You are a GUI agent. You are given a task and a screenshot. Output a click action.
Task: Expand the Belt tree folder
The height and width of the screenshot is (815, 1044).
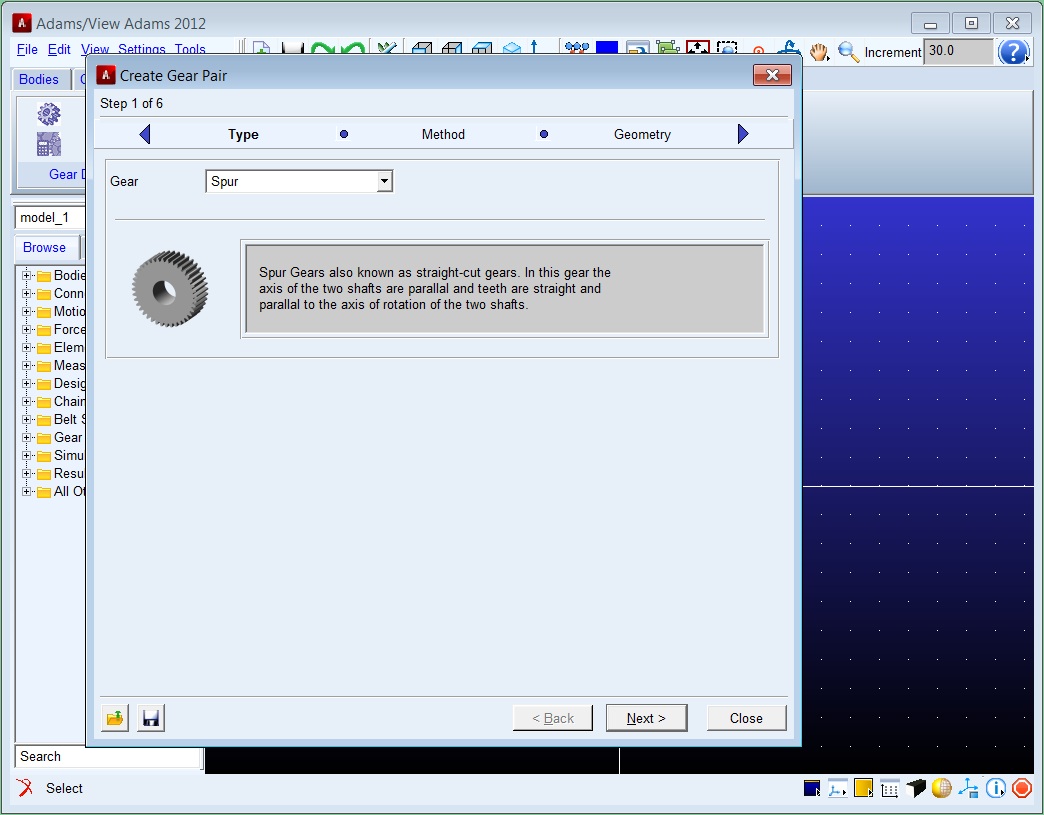pos(27,419)
